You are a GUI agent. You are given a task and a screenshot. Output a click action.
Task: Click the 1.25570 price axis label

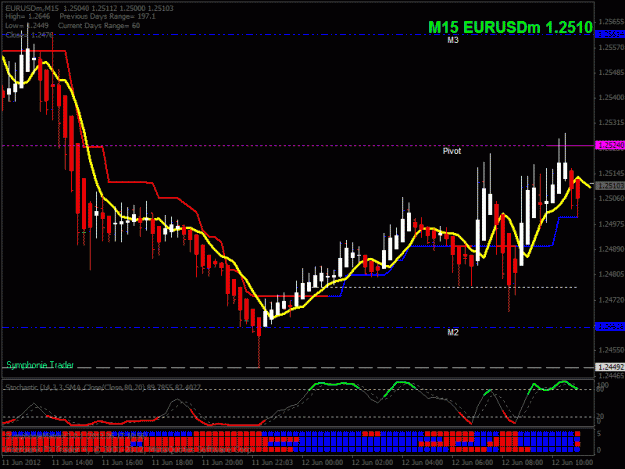pyautogui.click(x=611, y=47)
